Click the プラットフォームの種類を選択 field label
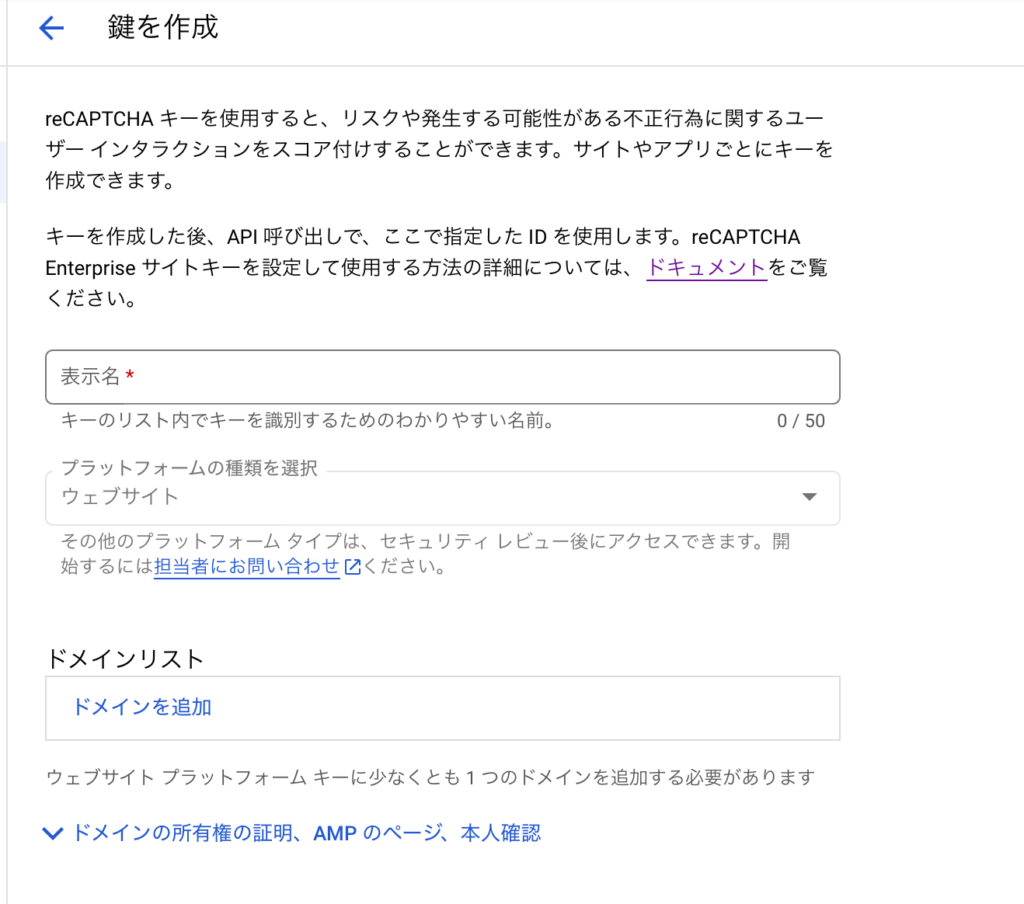The width and height of the screenshot is (1024, 904). (x=189, y=468)
